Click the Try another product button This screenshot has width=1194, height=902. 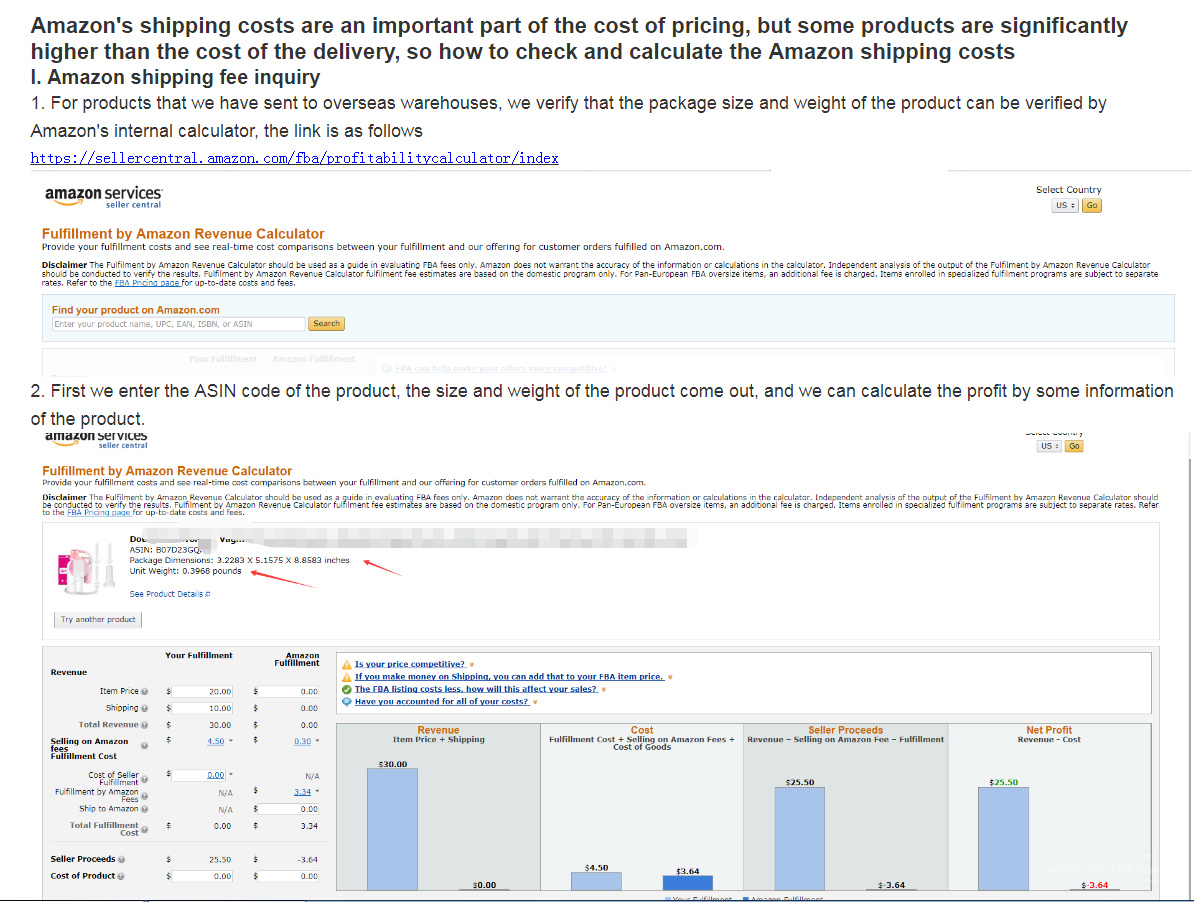98,620
